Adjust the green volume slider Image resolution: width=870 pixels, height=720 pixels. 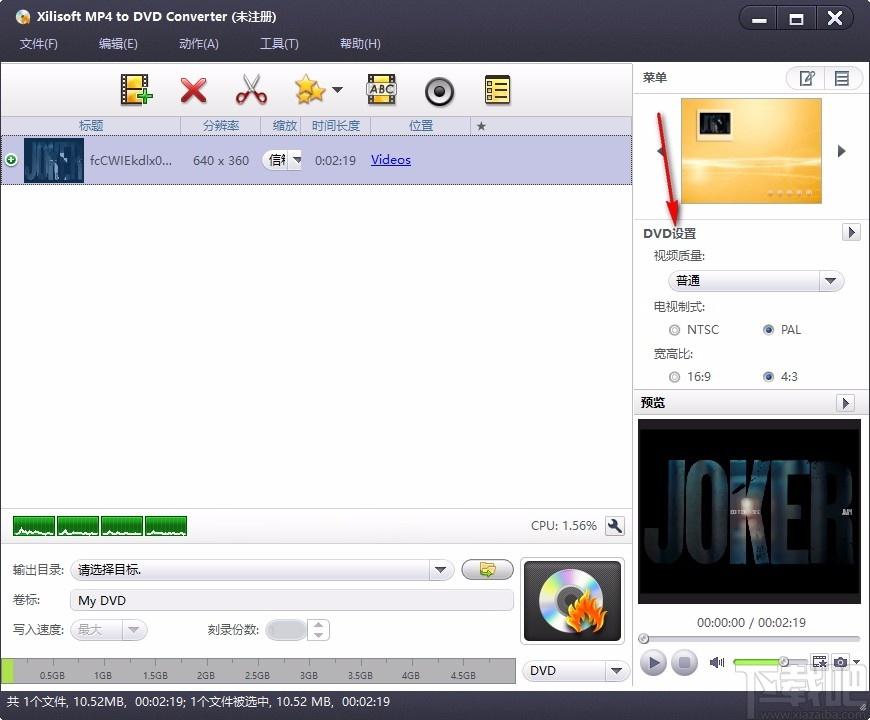tap(770, 661)
